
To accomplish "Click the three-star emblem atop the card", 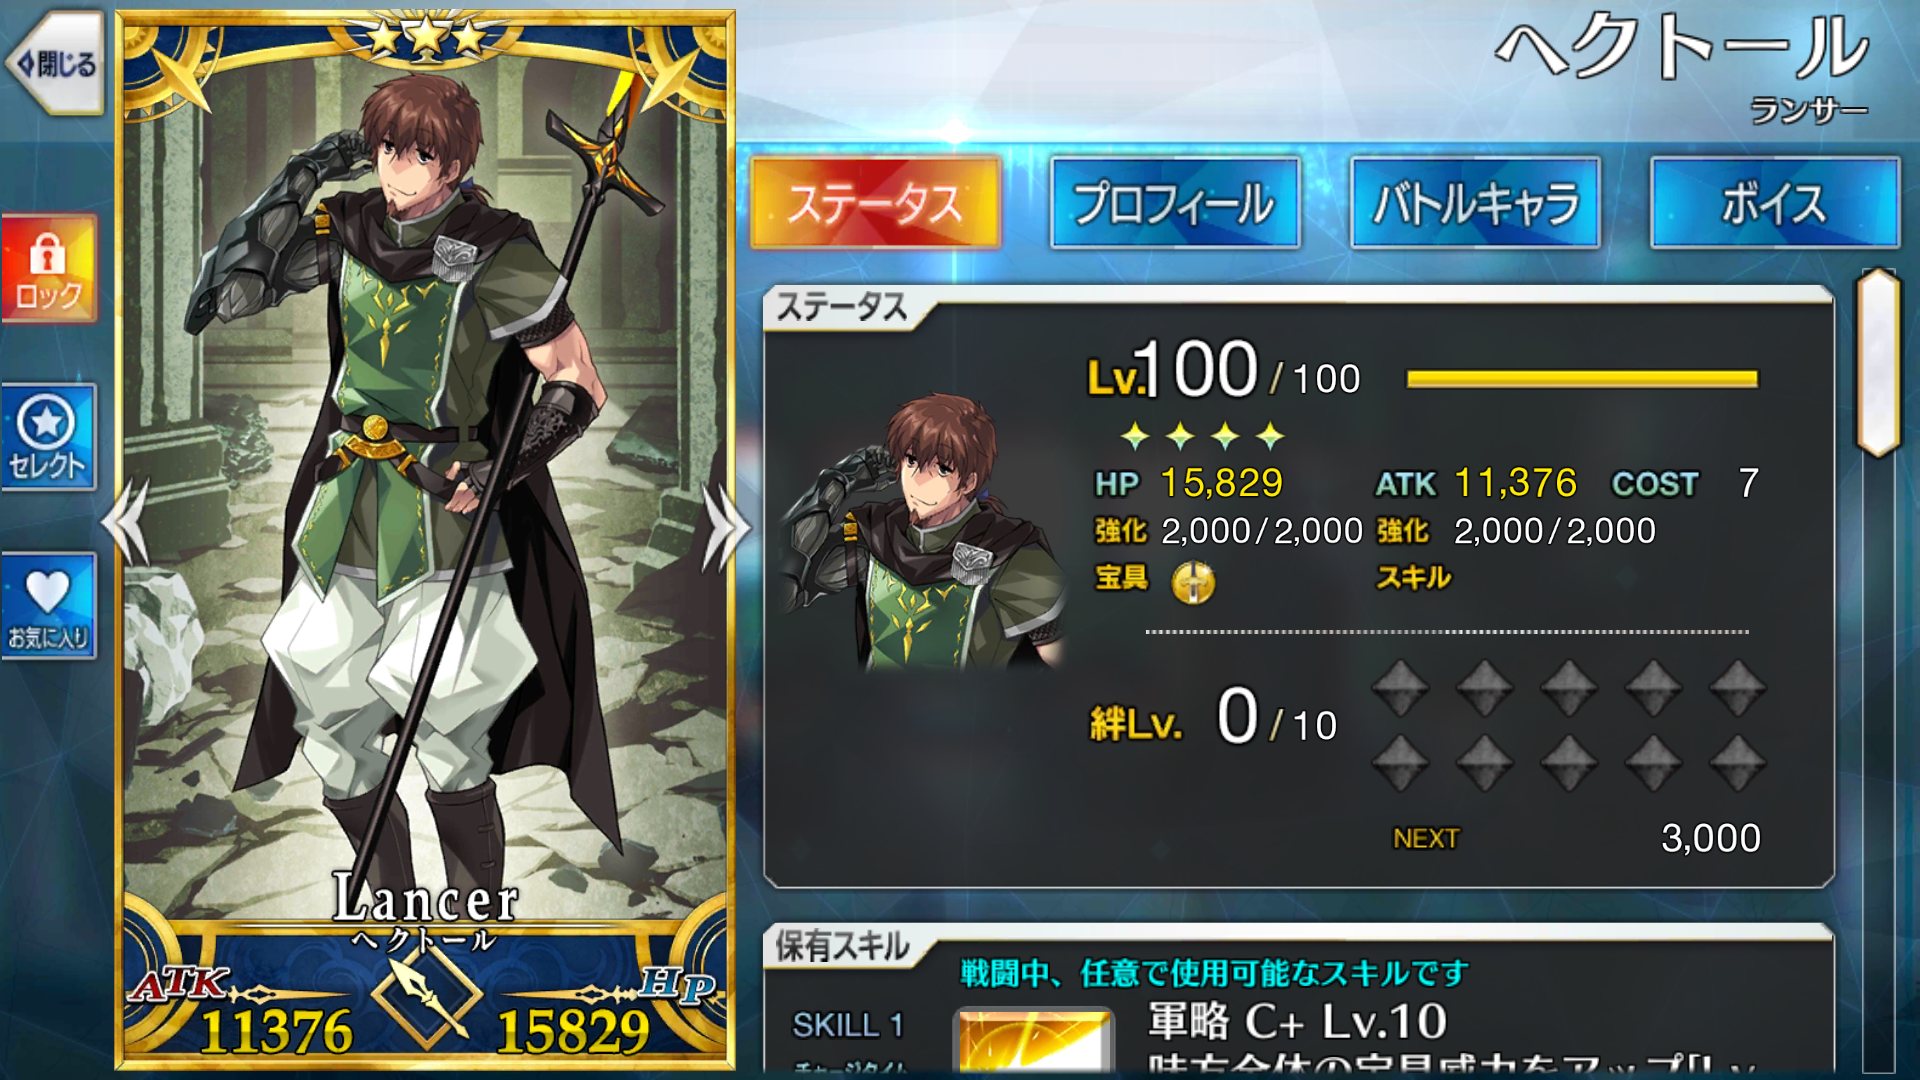I will tap(427, 38).
